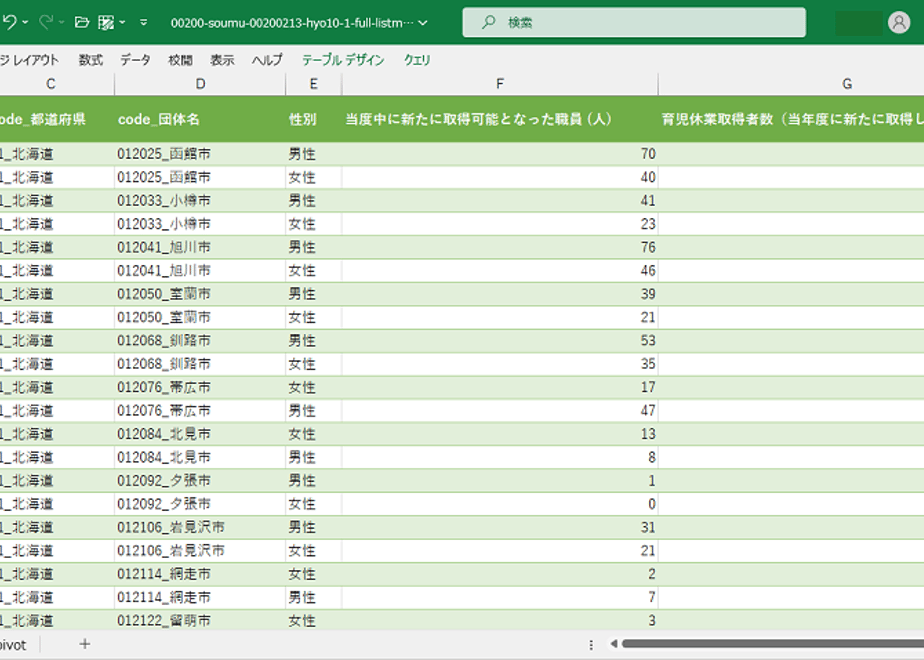Select column D header
Screen dimensions: 924x660
point(200,84)
